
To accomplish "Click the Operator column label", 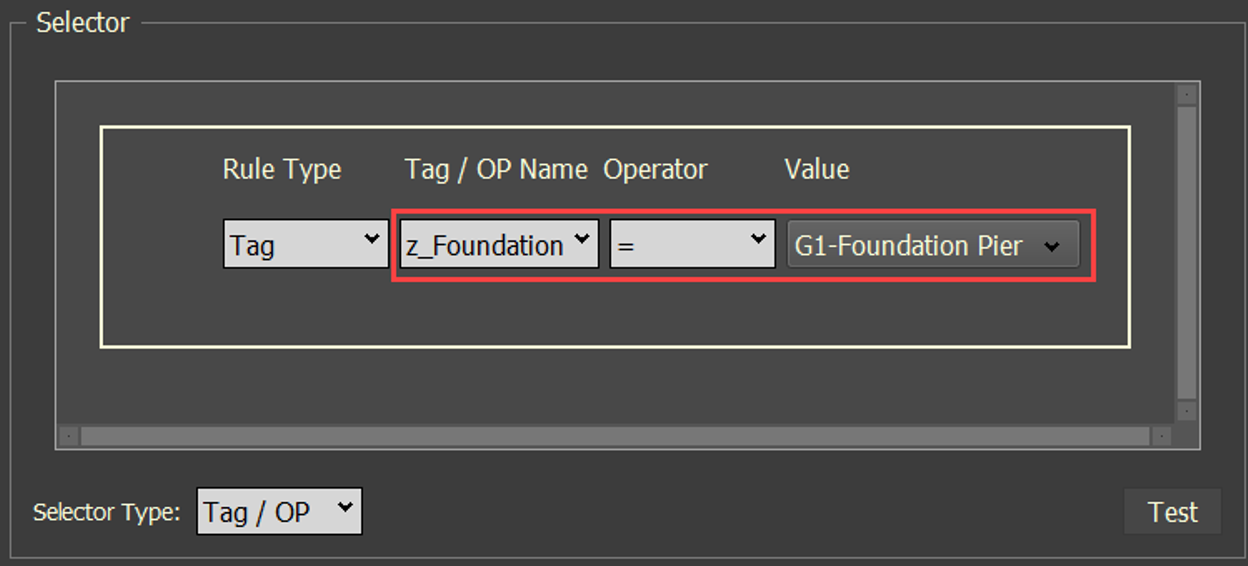I will [655, 170].
